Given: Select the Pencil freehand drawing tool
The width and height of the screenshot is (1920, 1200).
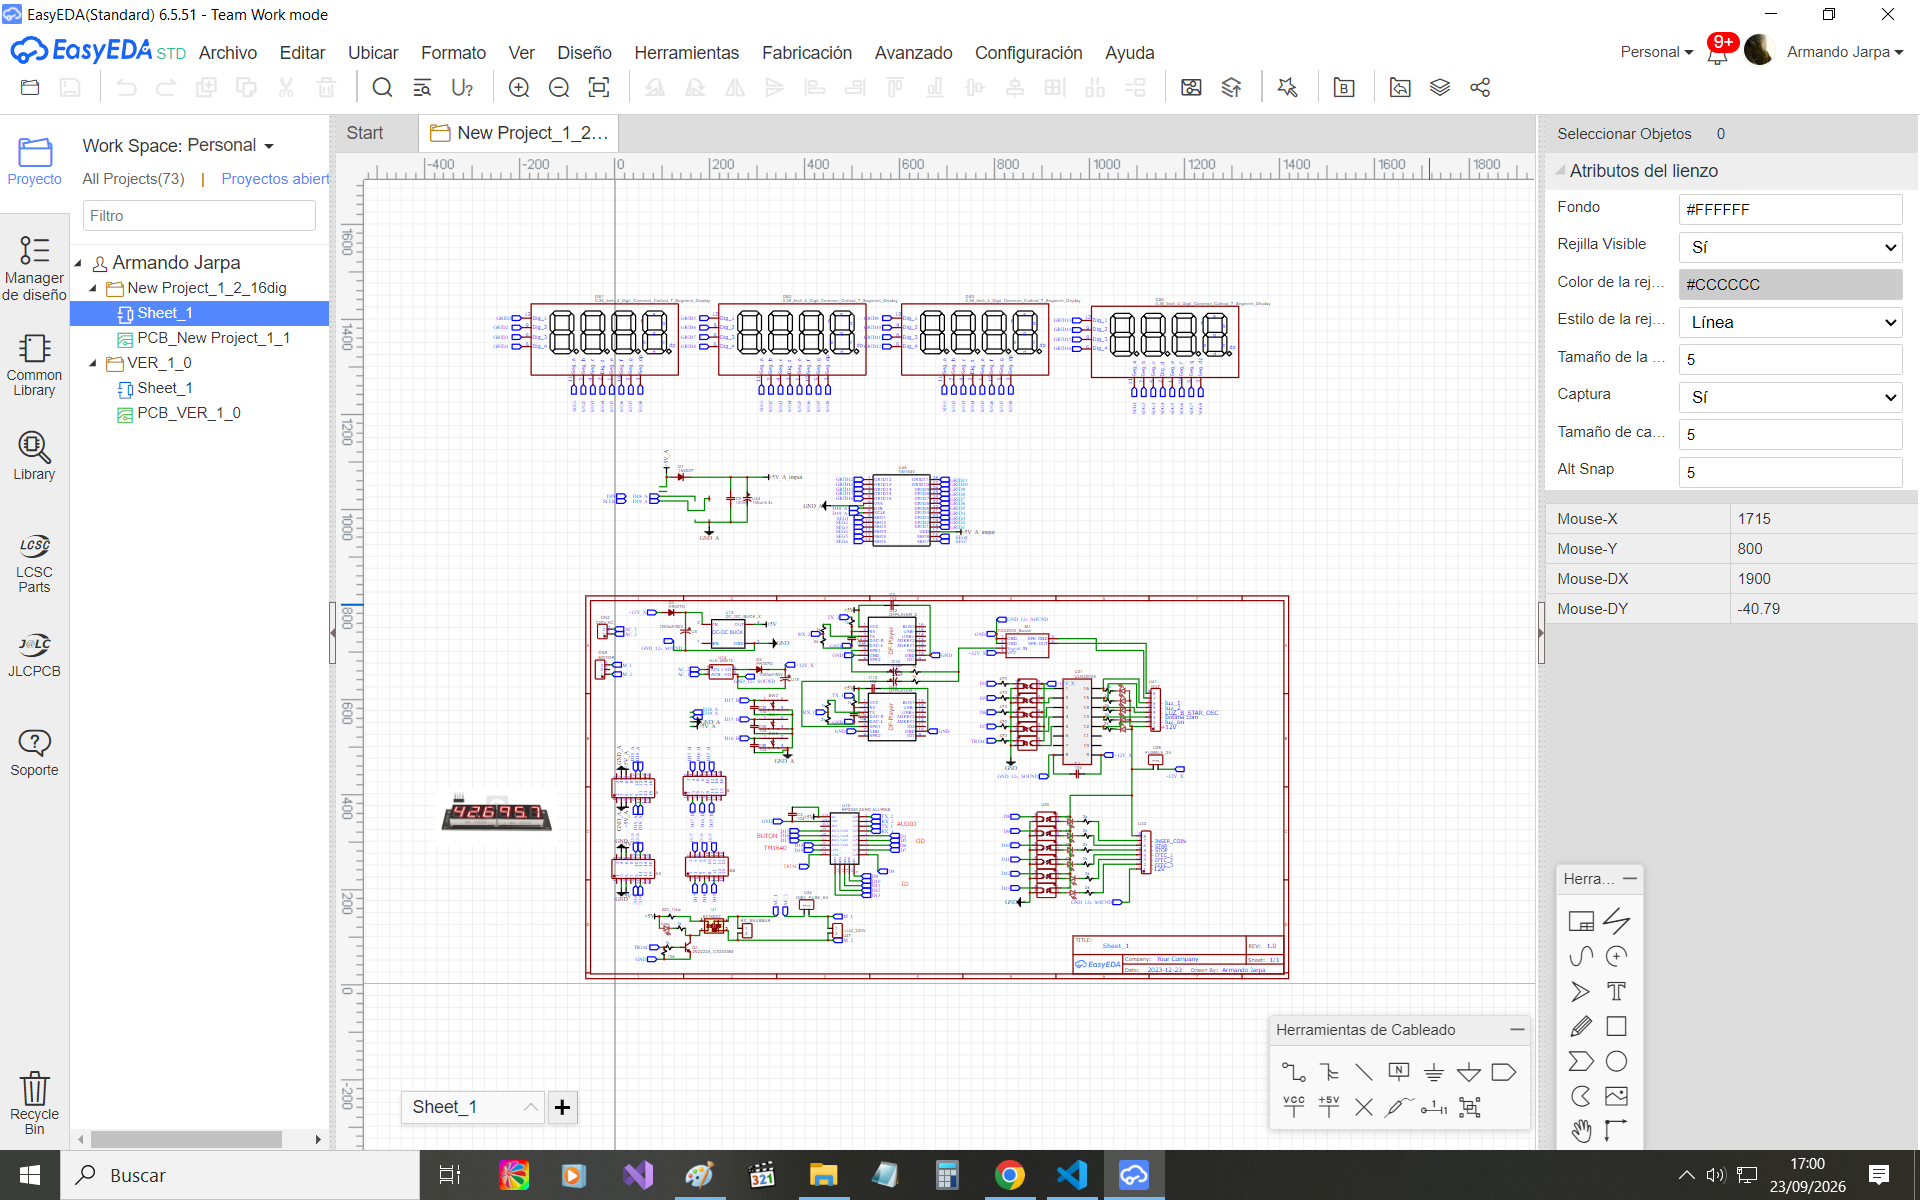Looking at the screenshot, I should pos(1581,1026).
